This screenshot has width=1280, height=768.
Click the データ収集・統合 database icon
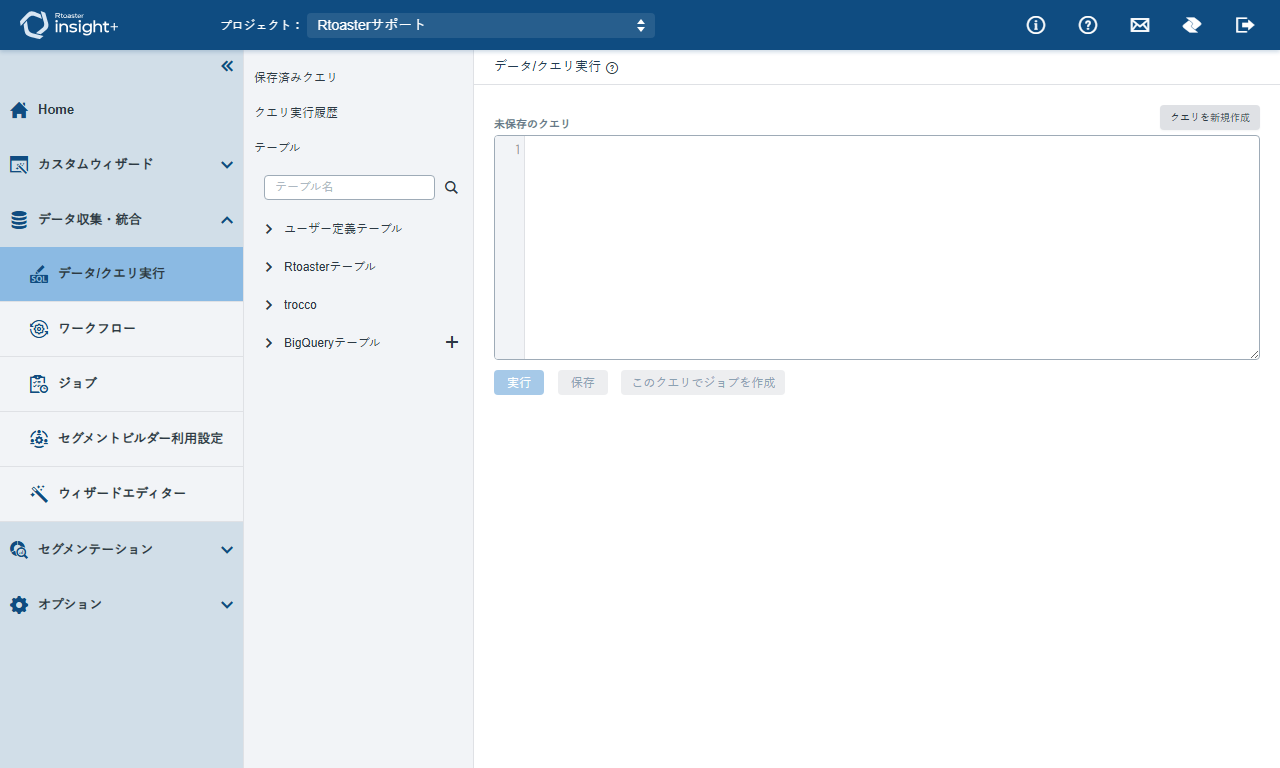[x=19, y=220]
